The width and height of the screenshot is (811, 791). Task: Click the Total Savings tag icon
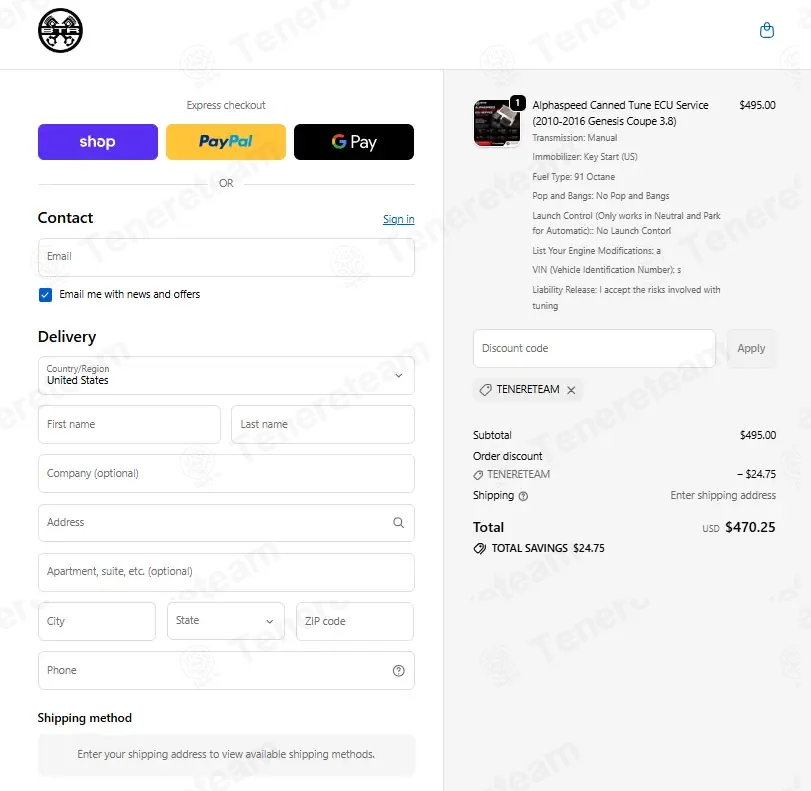(x=479, y=548)
